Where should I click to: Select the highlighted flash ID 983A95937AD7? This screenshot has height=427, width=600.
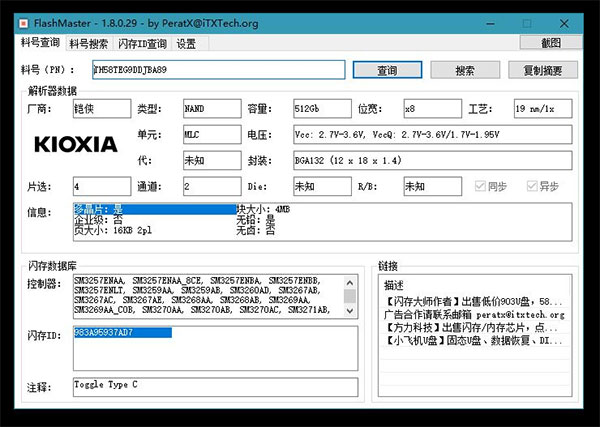coord(122,333)
